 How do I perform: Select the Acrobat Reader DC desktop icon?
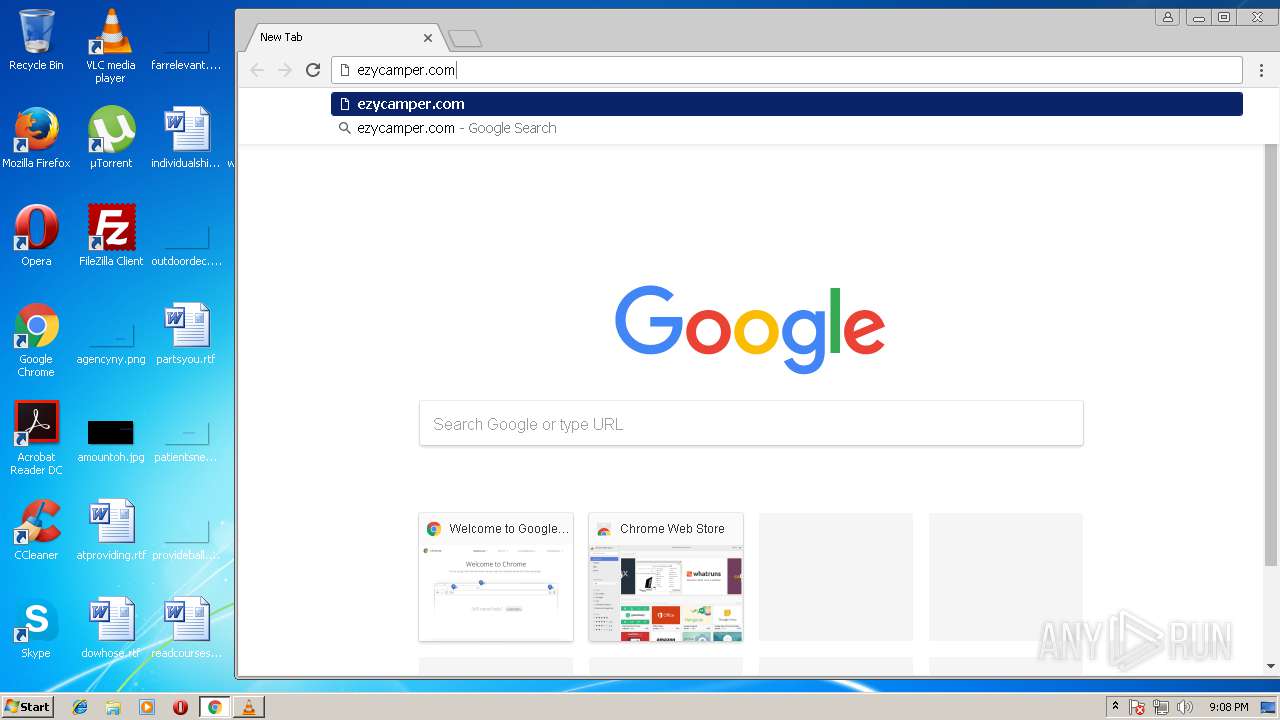tap(36, 439)
